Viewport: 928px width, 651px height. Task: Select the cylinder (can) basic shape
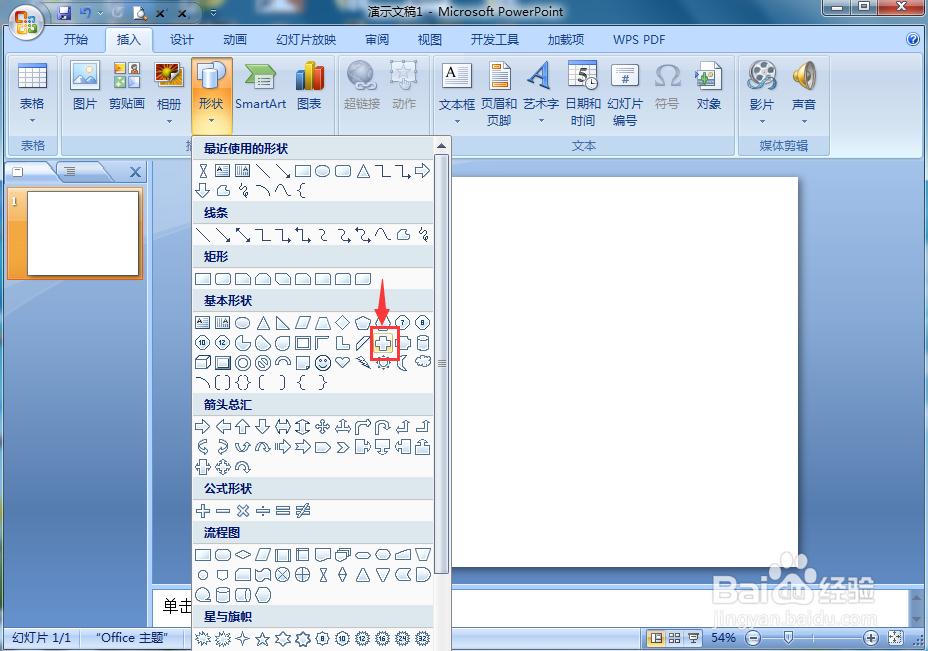coord(423,343)
